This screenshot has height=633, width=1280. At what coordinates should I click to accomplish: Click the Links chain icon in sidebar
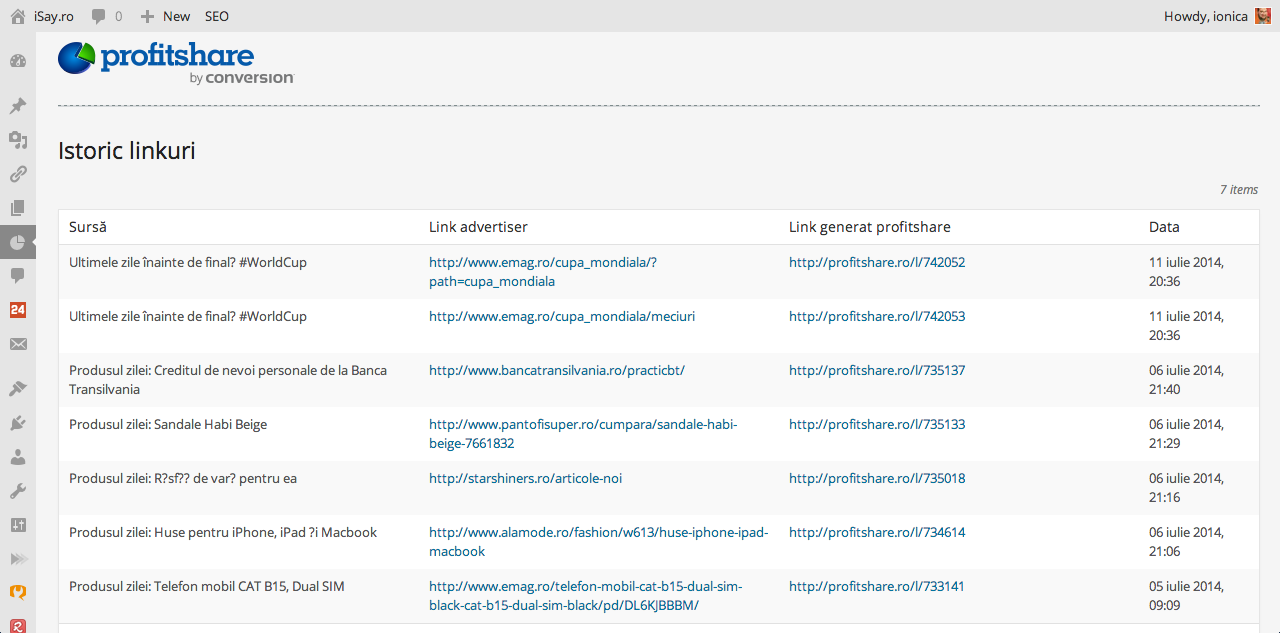pyautogui.click(x=18, y=174)
